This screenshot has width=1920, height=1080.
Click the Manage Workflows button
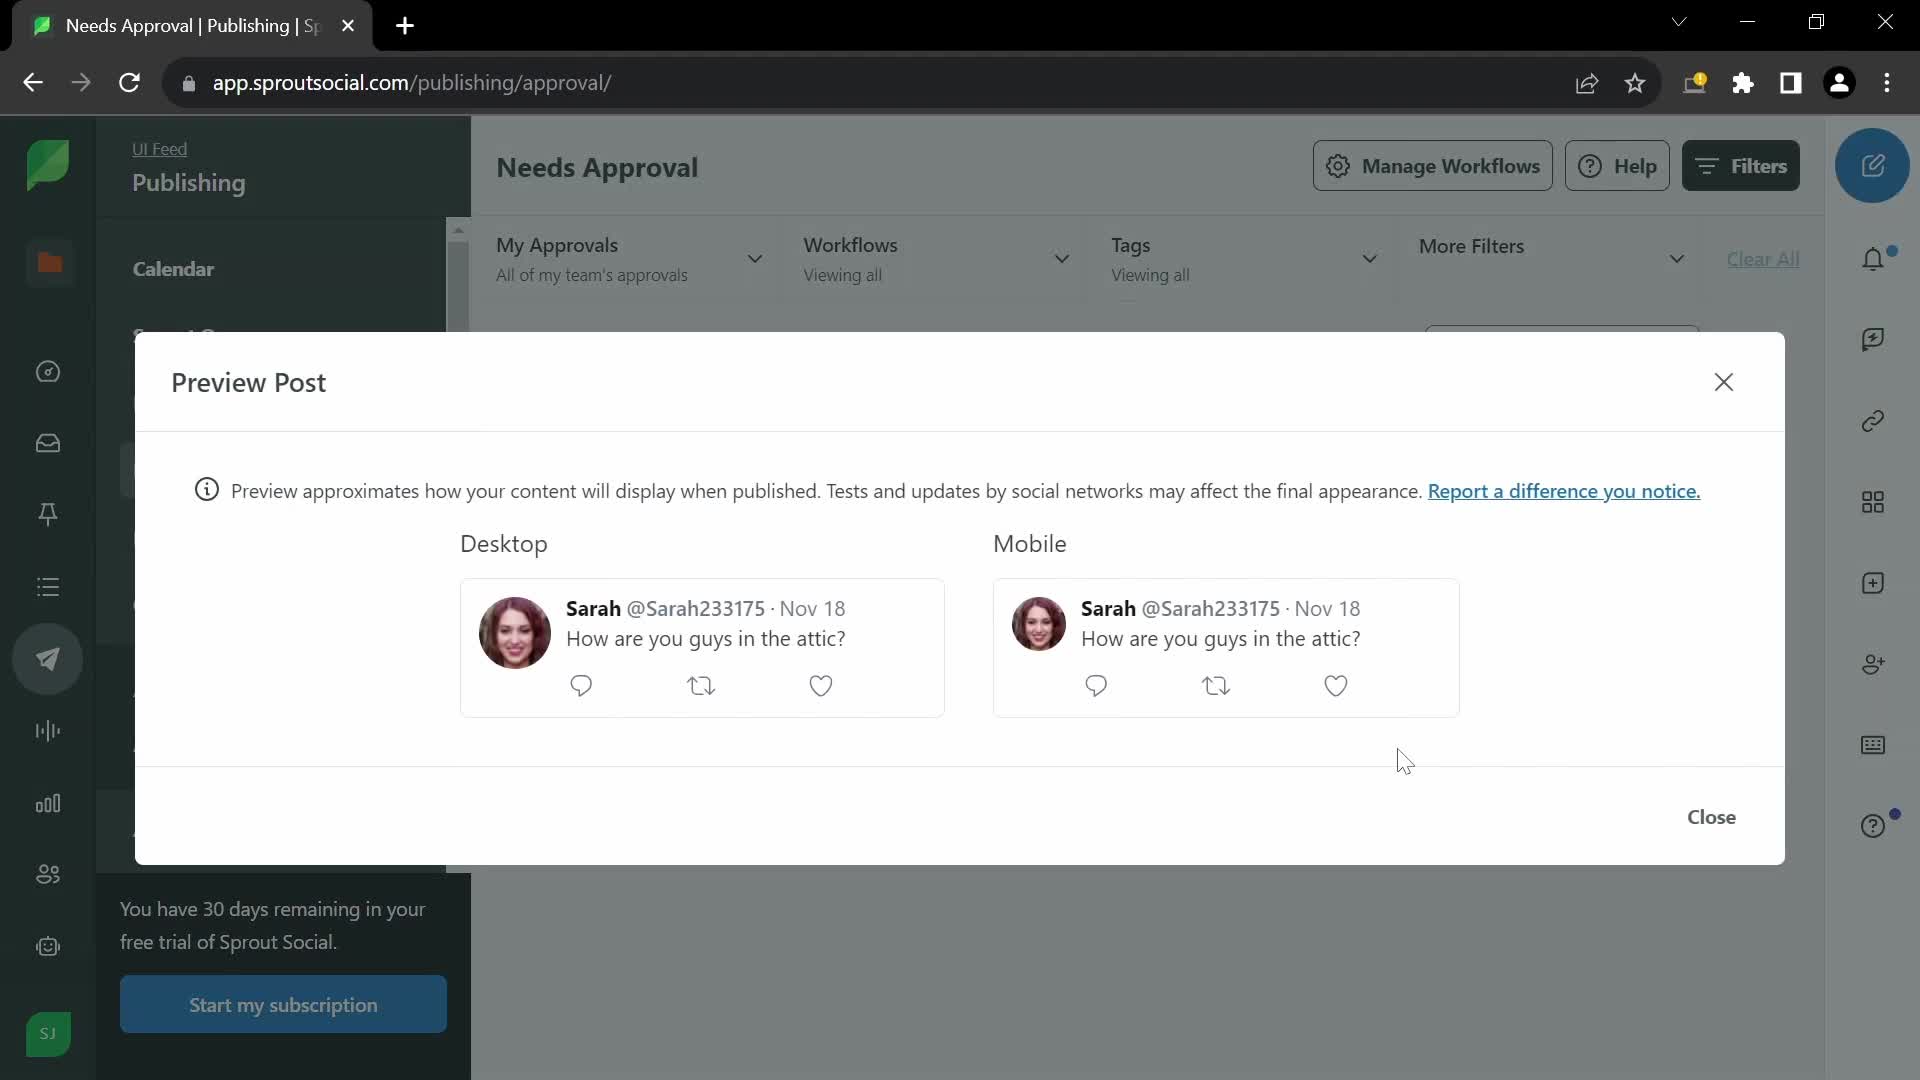1432,166
